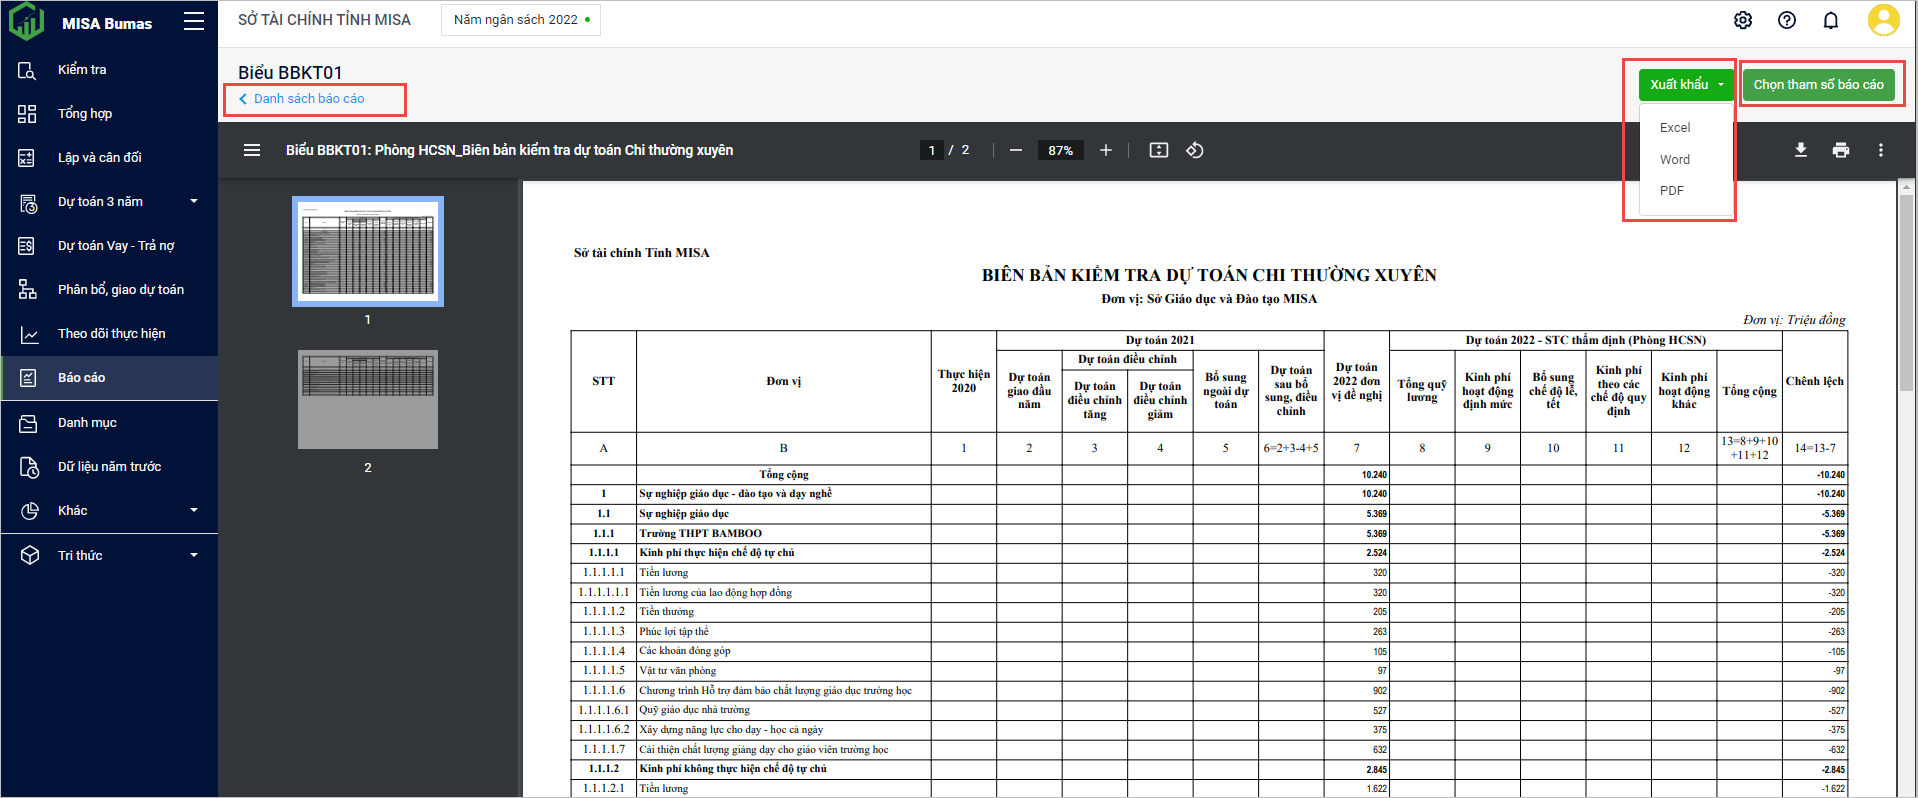Viewport: 1918px width, 798px height.
Task: Click the fit-to-page icon in PDF toolbar
Action: (1159, 150)
